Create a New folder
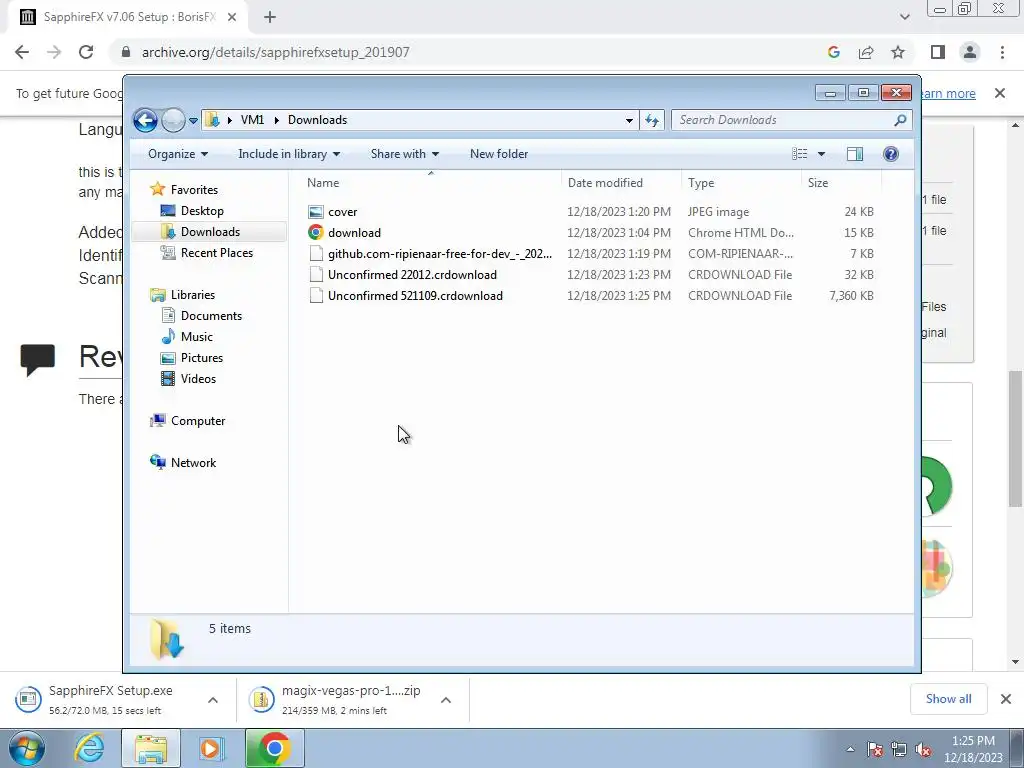1024x768 pixels. (499, 154)
